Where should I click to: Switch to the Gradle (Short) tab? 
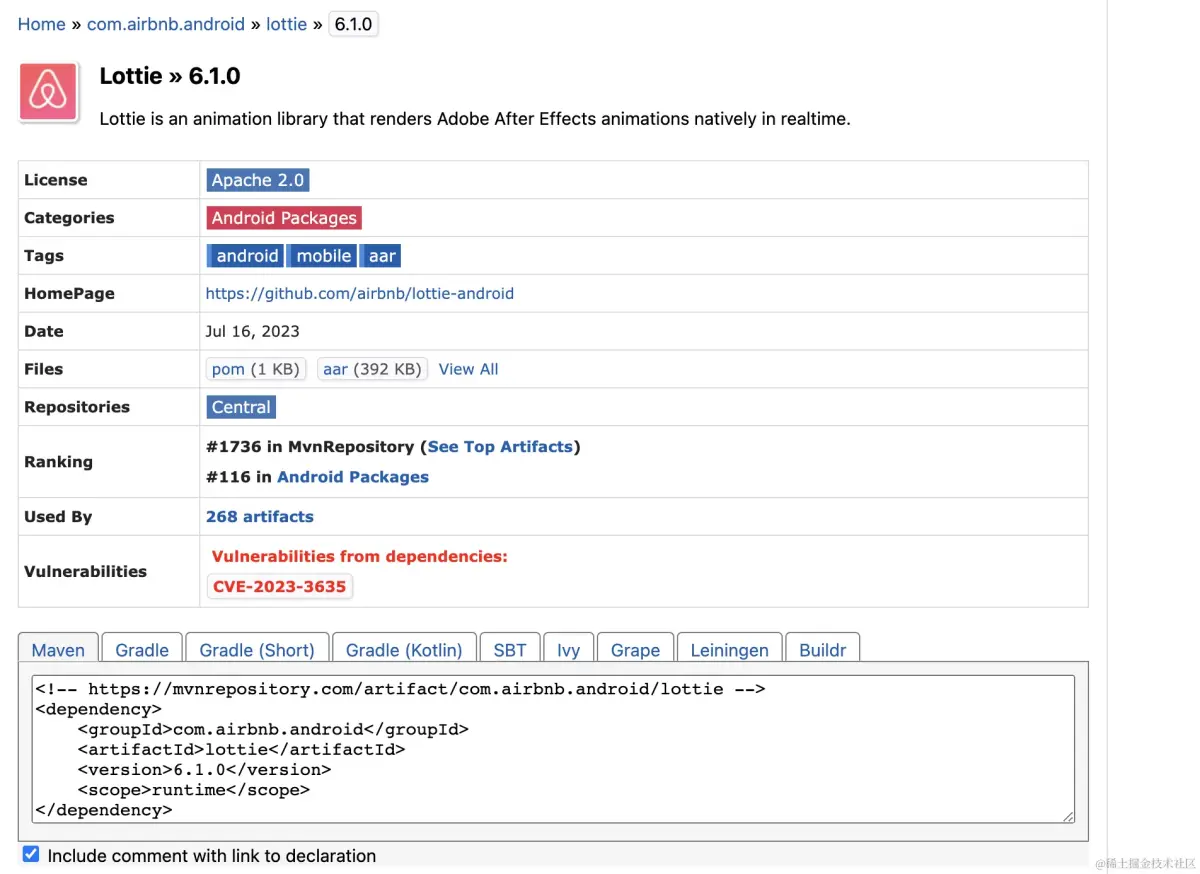point(257,649)
